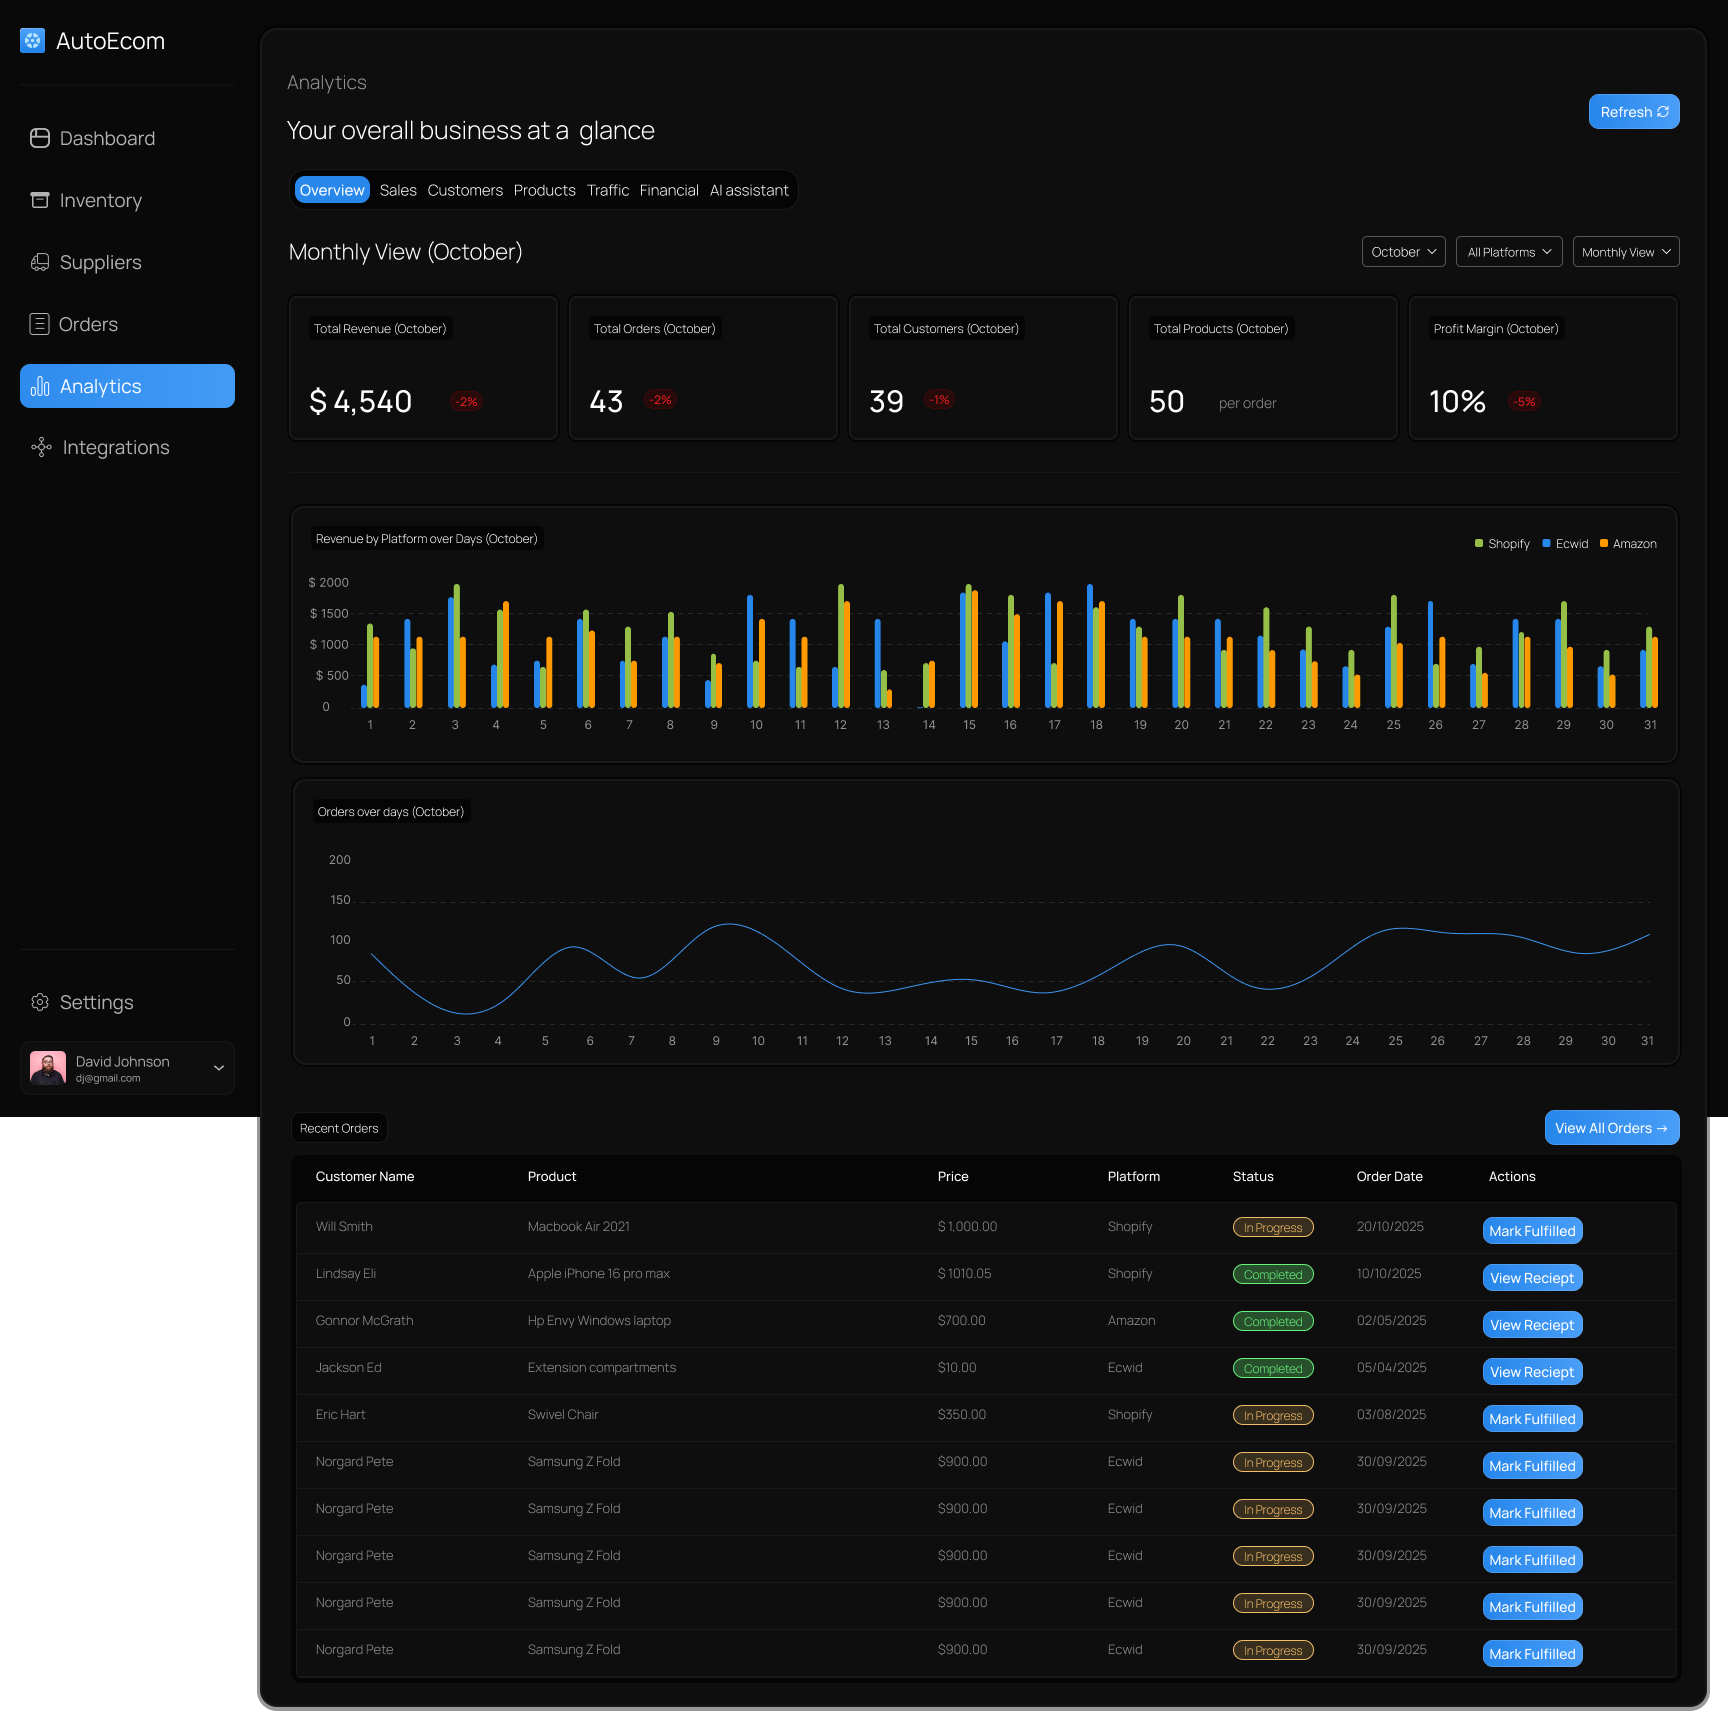Click the AutoEcom logo icon
The height and width of the screenshot is (1711, 1728).
(x=32, y=40)
